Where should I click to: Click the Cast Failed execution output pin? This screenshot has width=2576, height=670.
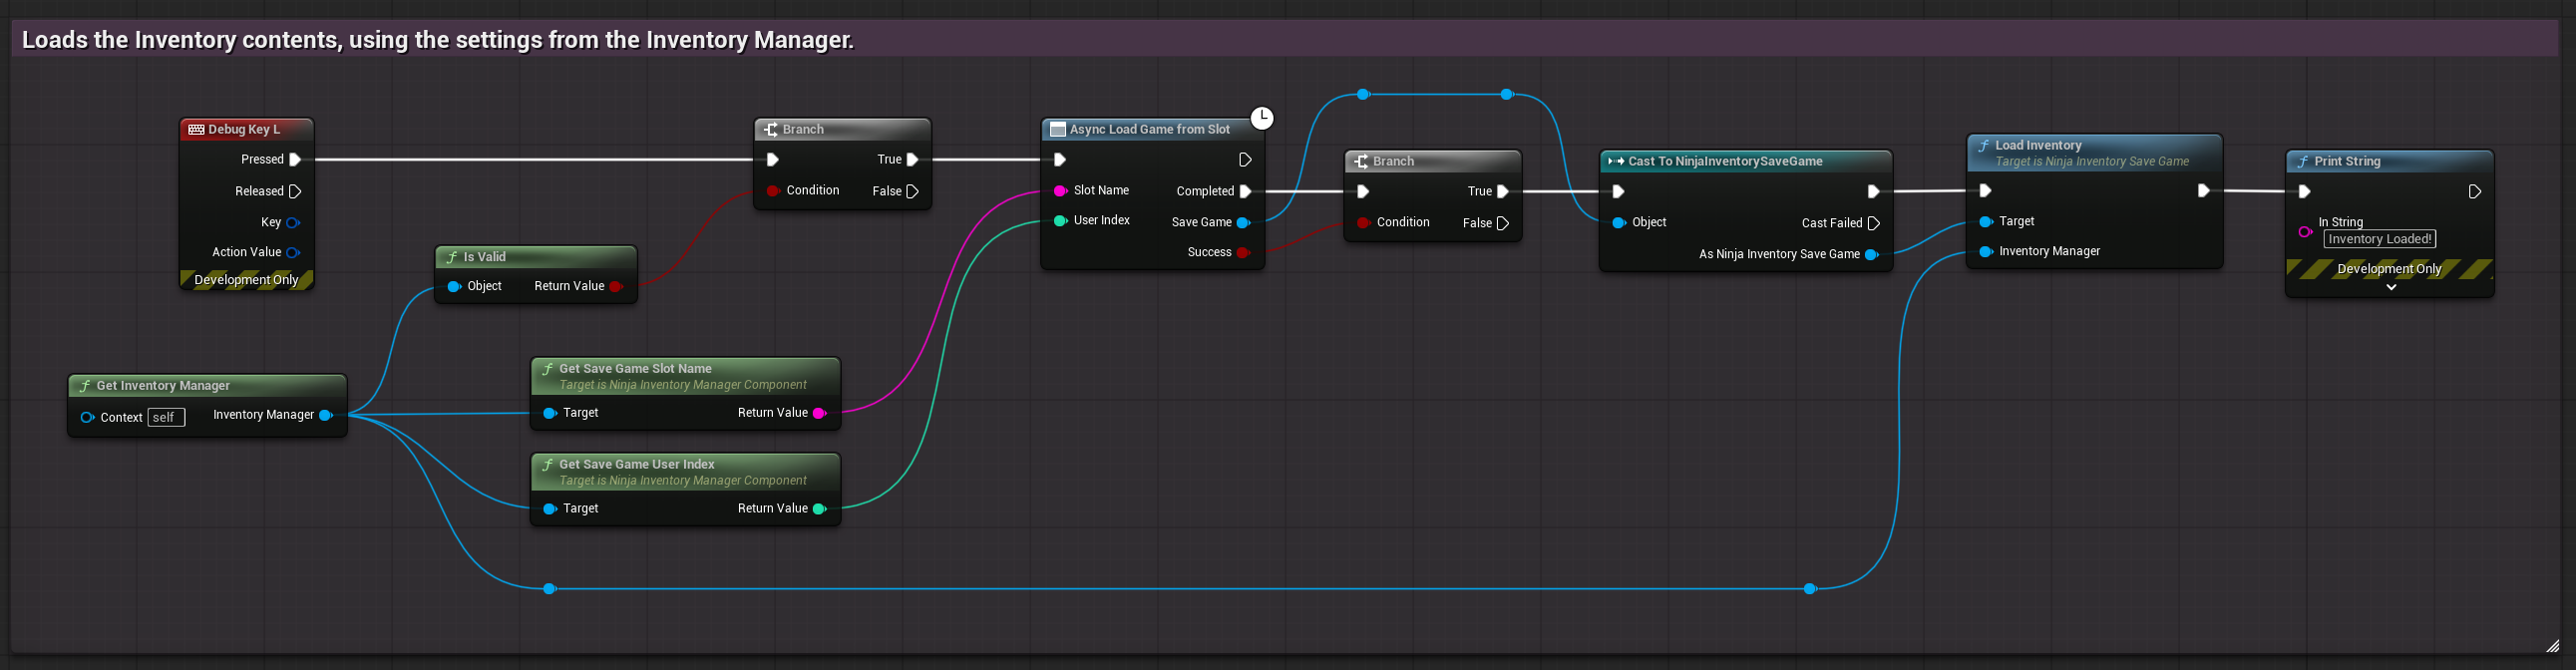pos(1874,223)
